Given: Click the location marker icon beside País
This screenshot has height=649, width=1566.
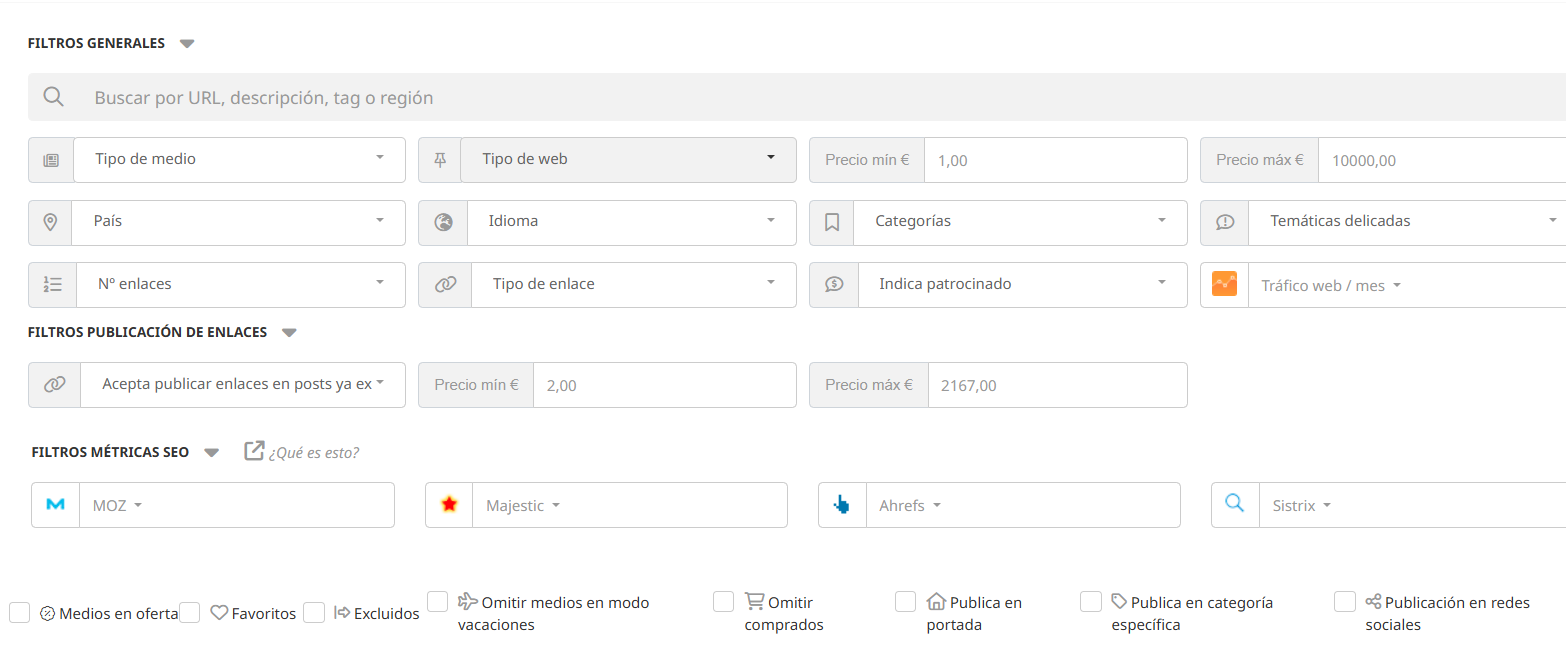Looking at the screenshot, I should [x=52, y=222].
